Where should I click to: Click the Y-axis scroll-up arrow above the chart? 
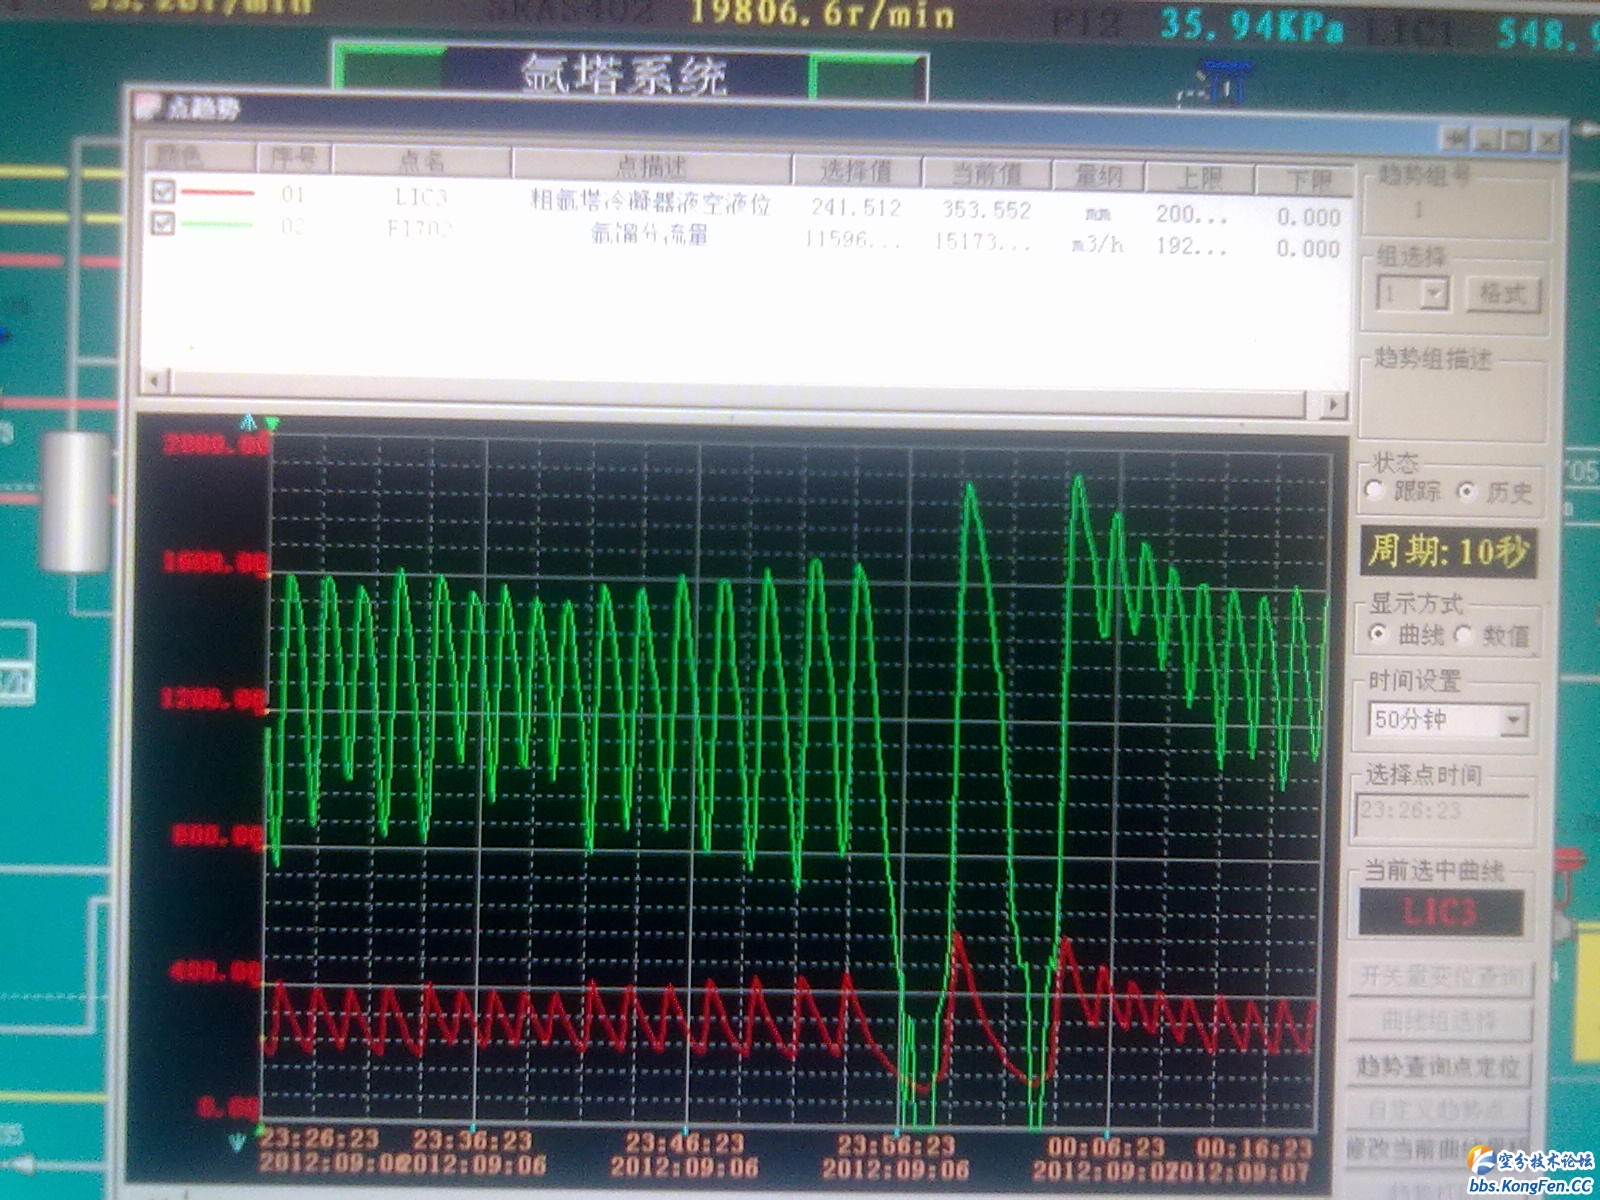[x=249, y=423]
